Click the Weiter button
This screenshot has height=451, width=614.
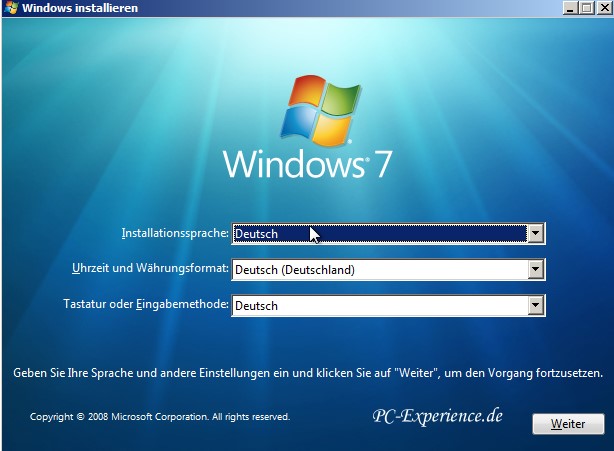(568, 424)
